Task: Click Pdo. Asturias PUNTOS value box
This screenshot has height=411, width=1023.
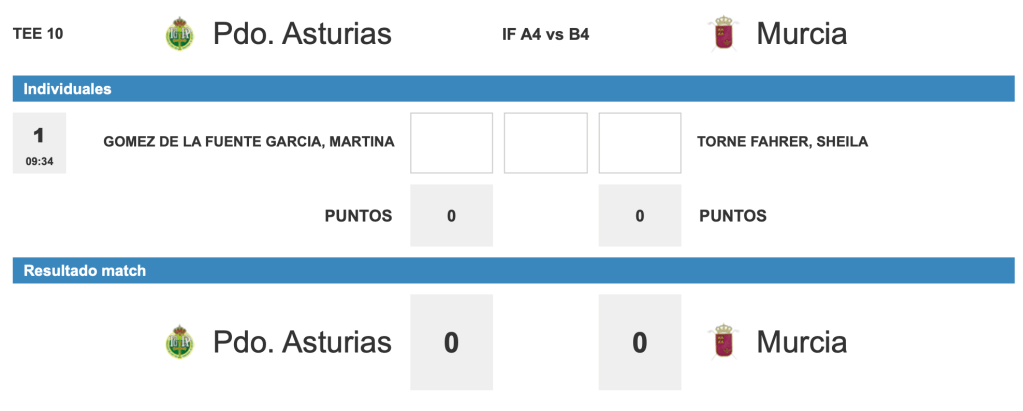Action: point(451,215)
